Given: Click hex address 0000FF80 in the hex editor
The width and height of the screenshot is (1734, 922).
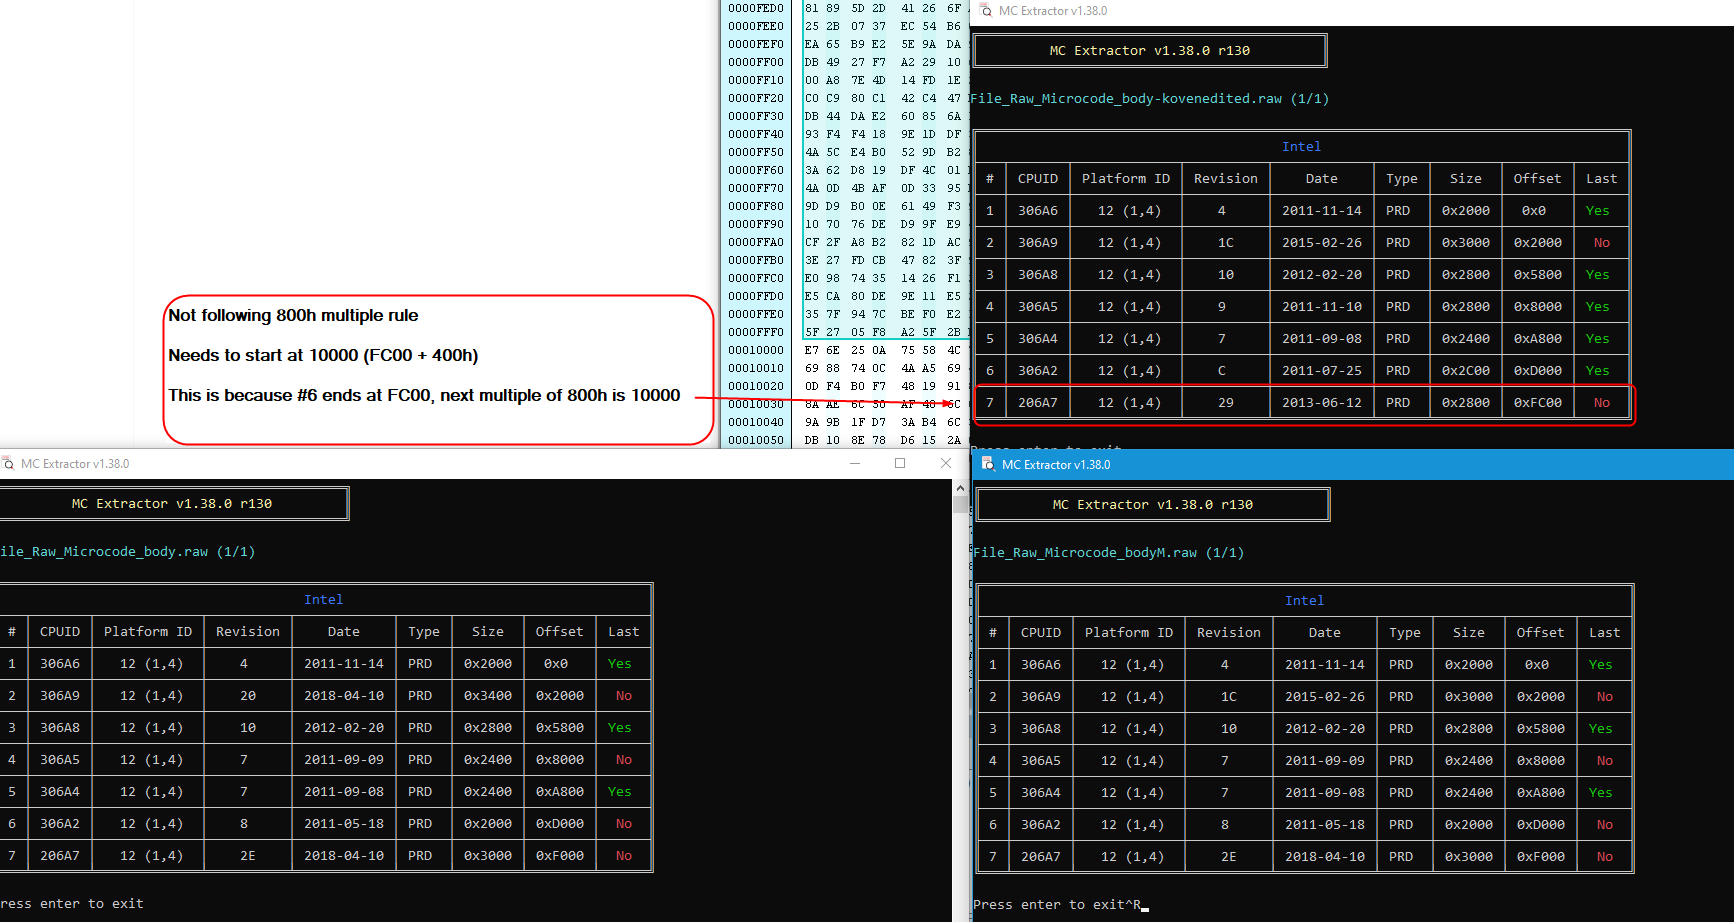Looking at the screenshot, I should [756, 206].
